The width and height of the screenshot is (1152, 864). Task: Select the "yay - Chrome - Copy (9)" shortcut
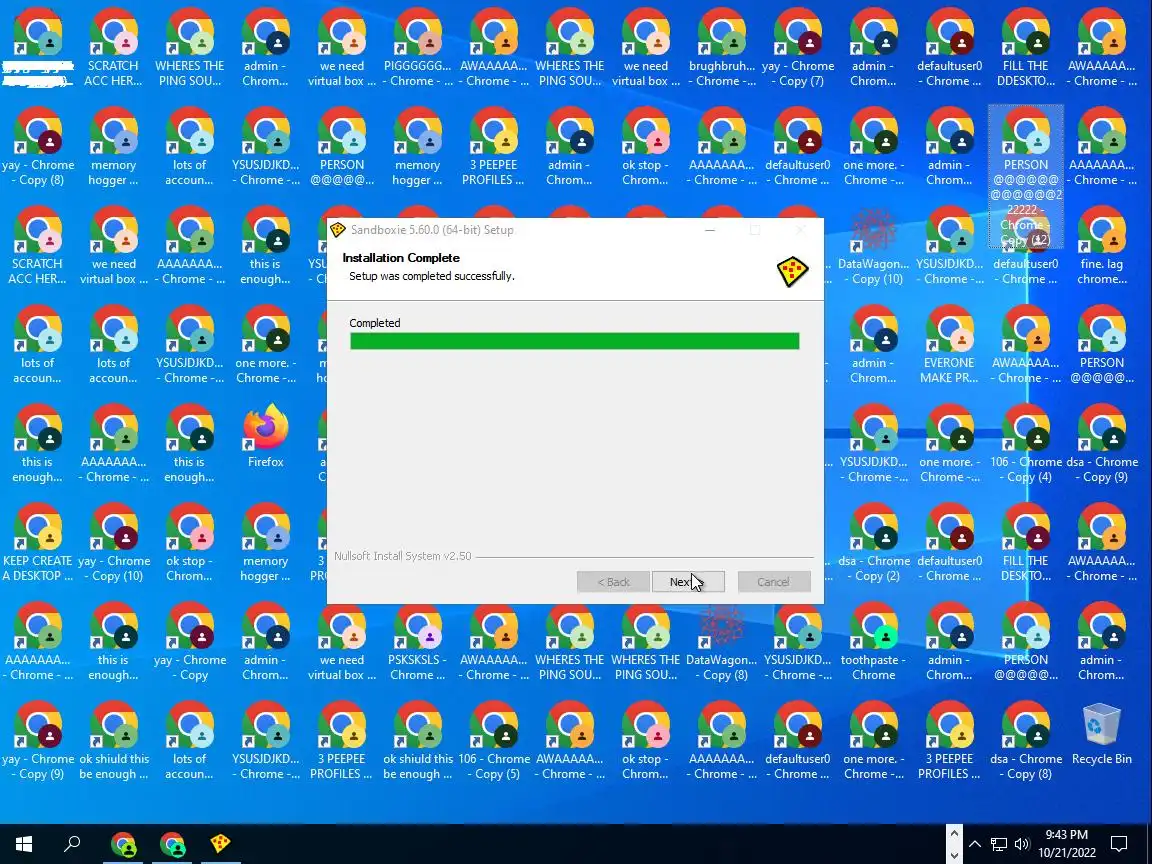coord(37,741)
